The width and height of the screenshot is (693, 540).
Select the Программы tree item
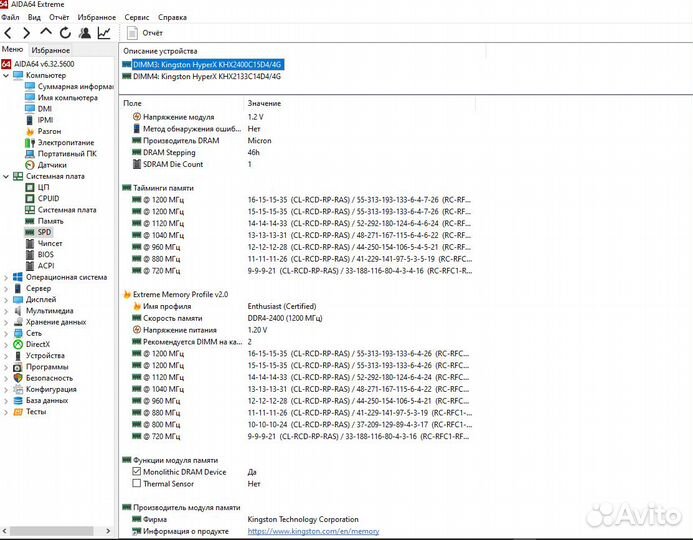pos(47,367)
